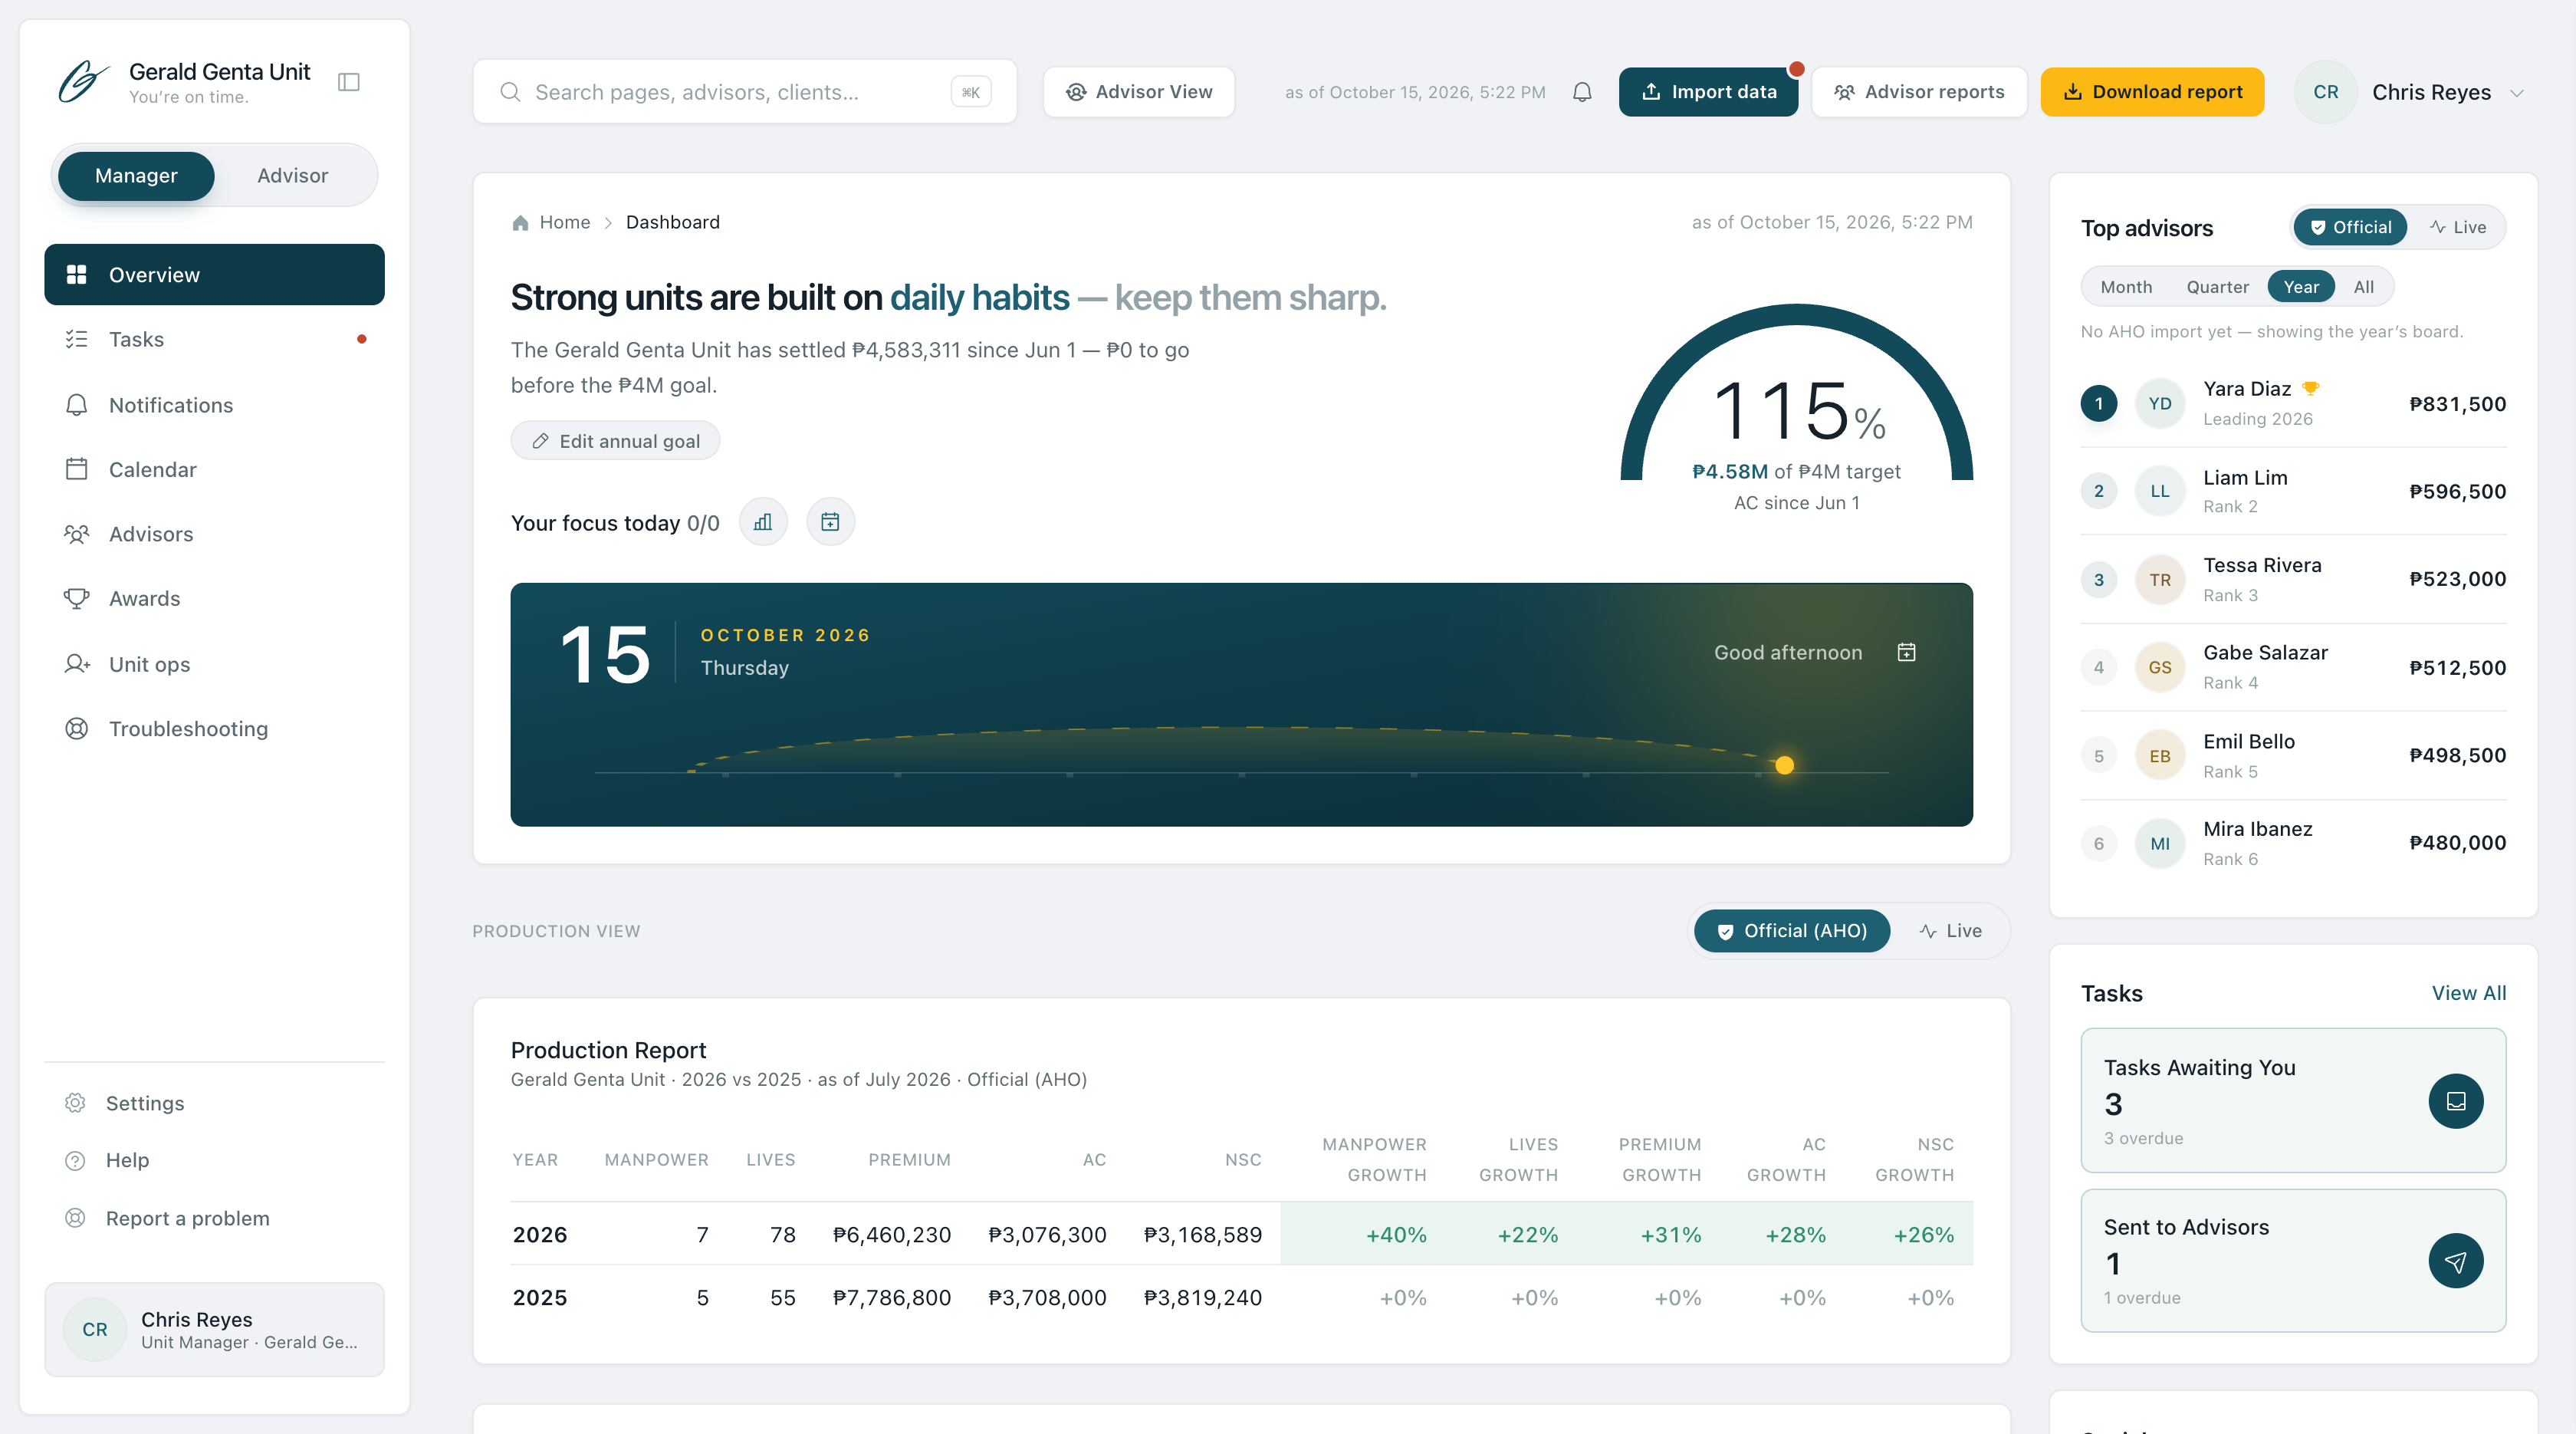Click Tasks Awaiting You inbox icon
This screenshot has height=1434, width=2576.
click(2456, 1101)
